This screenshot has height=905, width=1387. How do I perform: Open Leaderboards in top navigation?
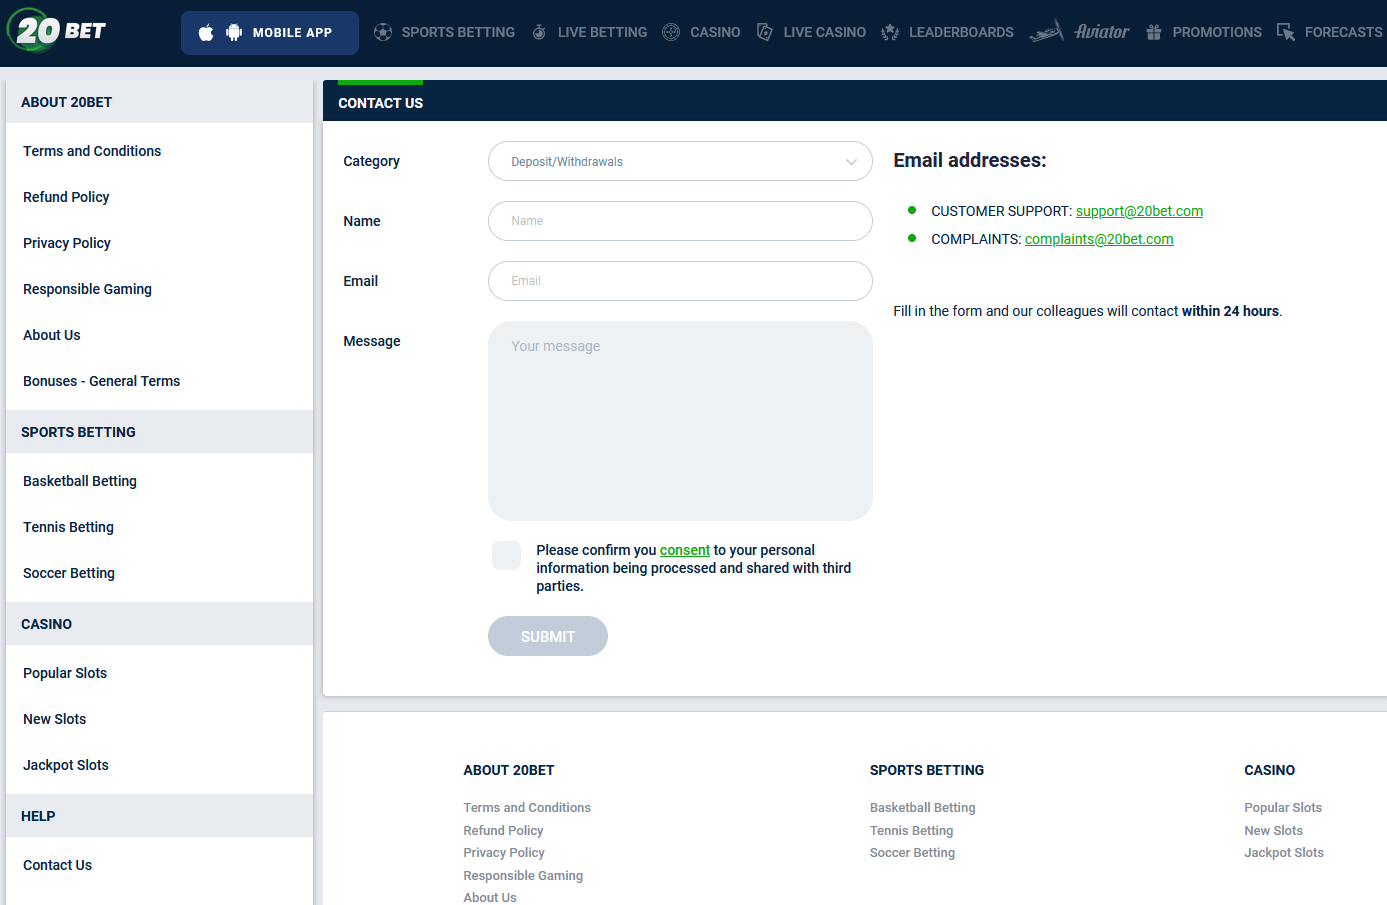pyautogui.click(x=961, y=32)
